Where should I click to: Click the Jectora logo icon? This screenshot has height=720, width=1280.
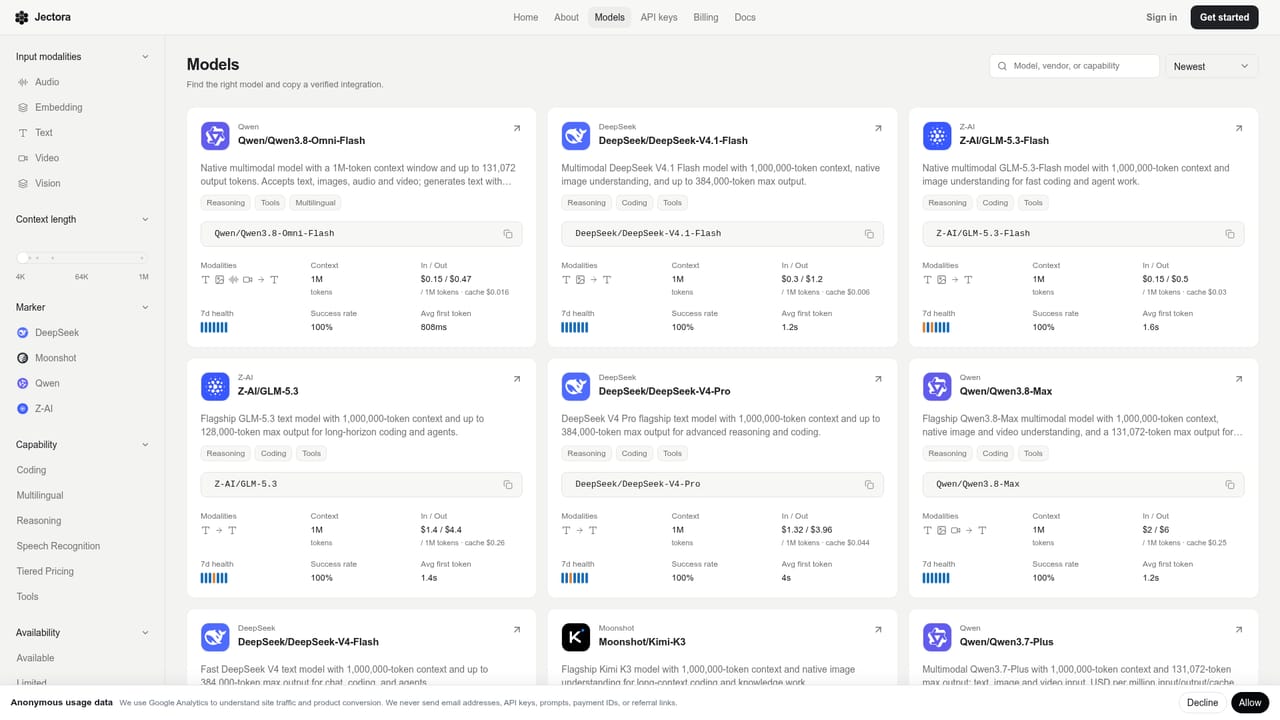22,17
